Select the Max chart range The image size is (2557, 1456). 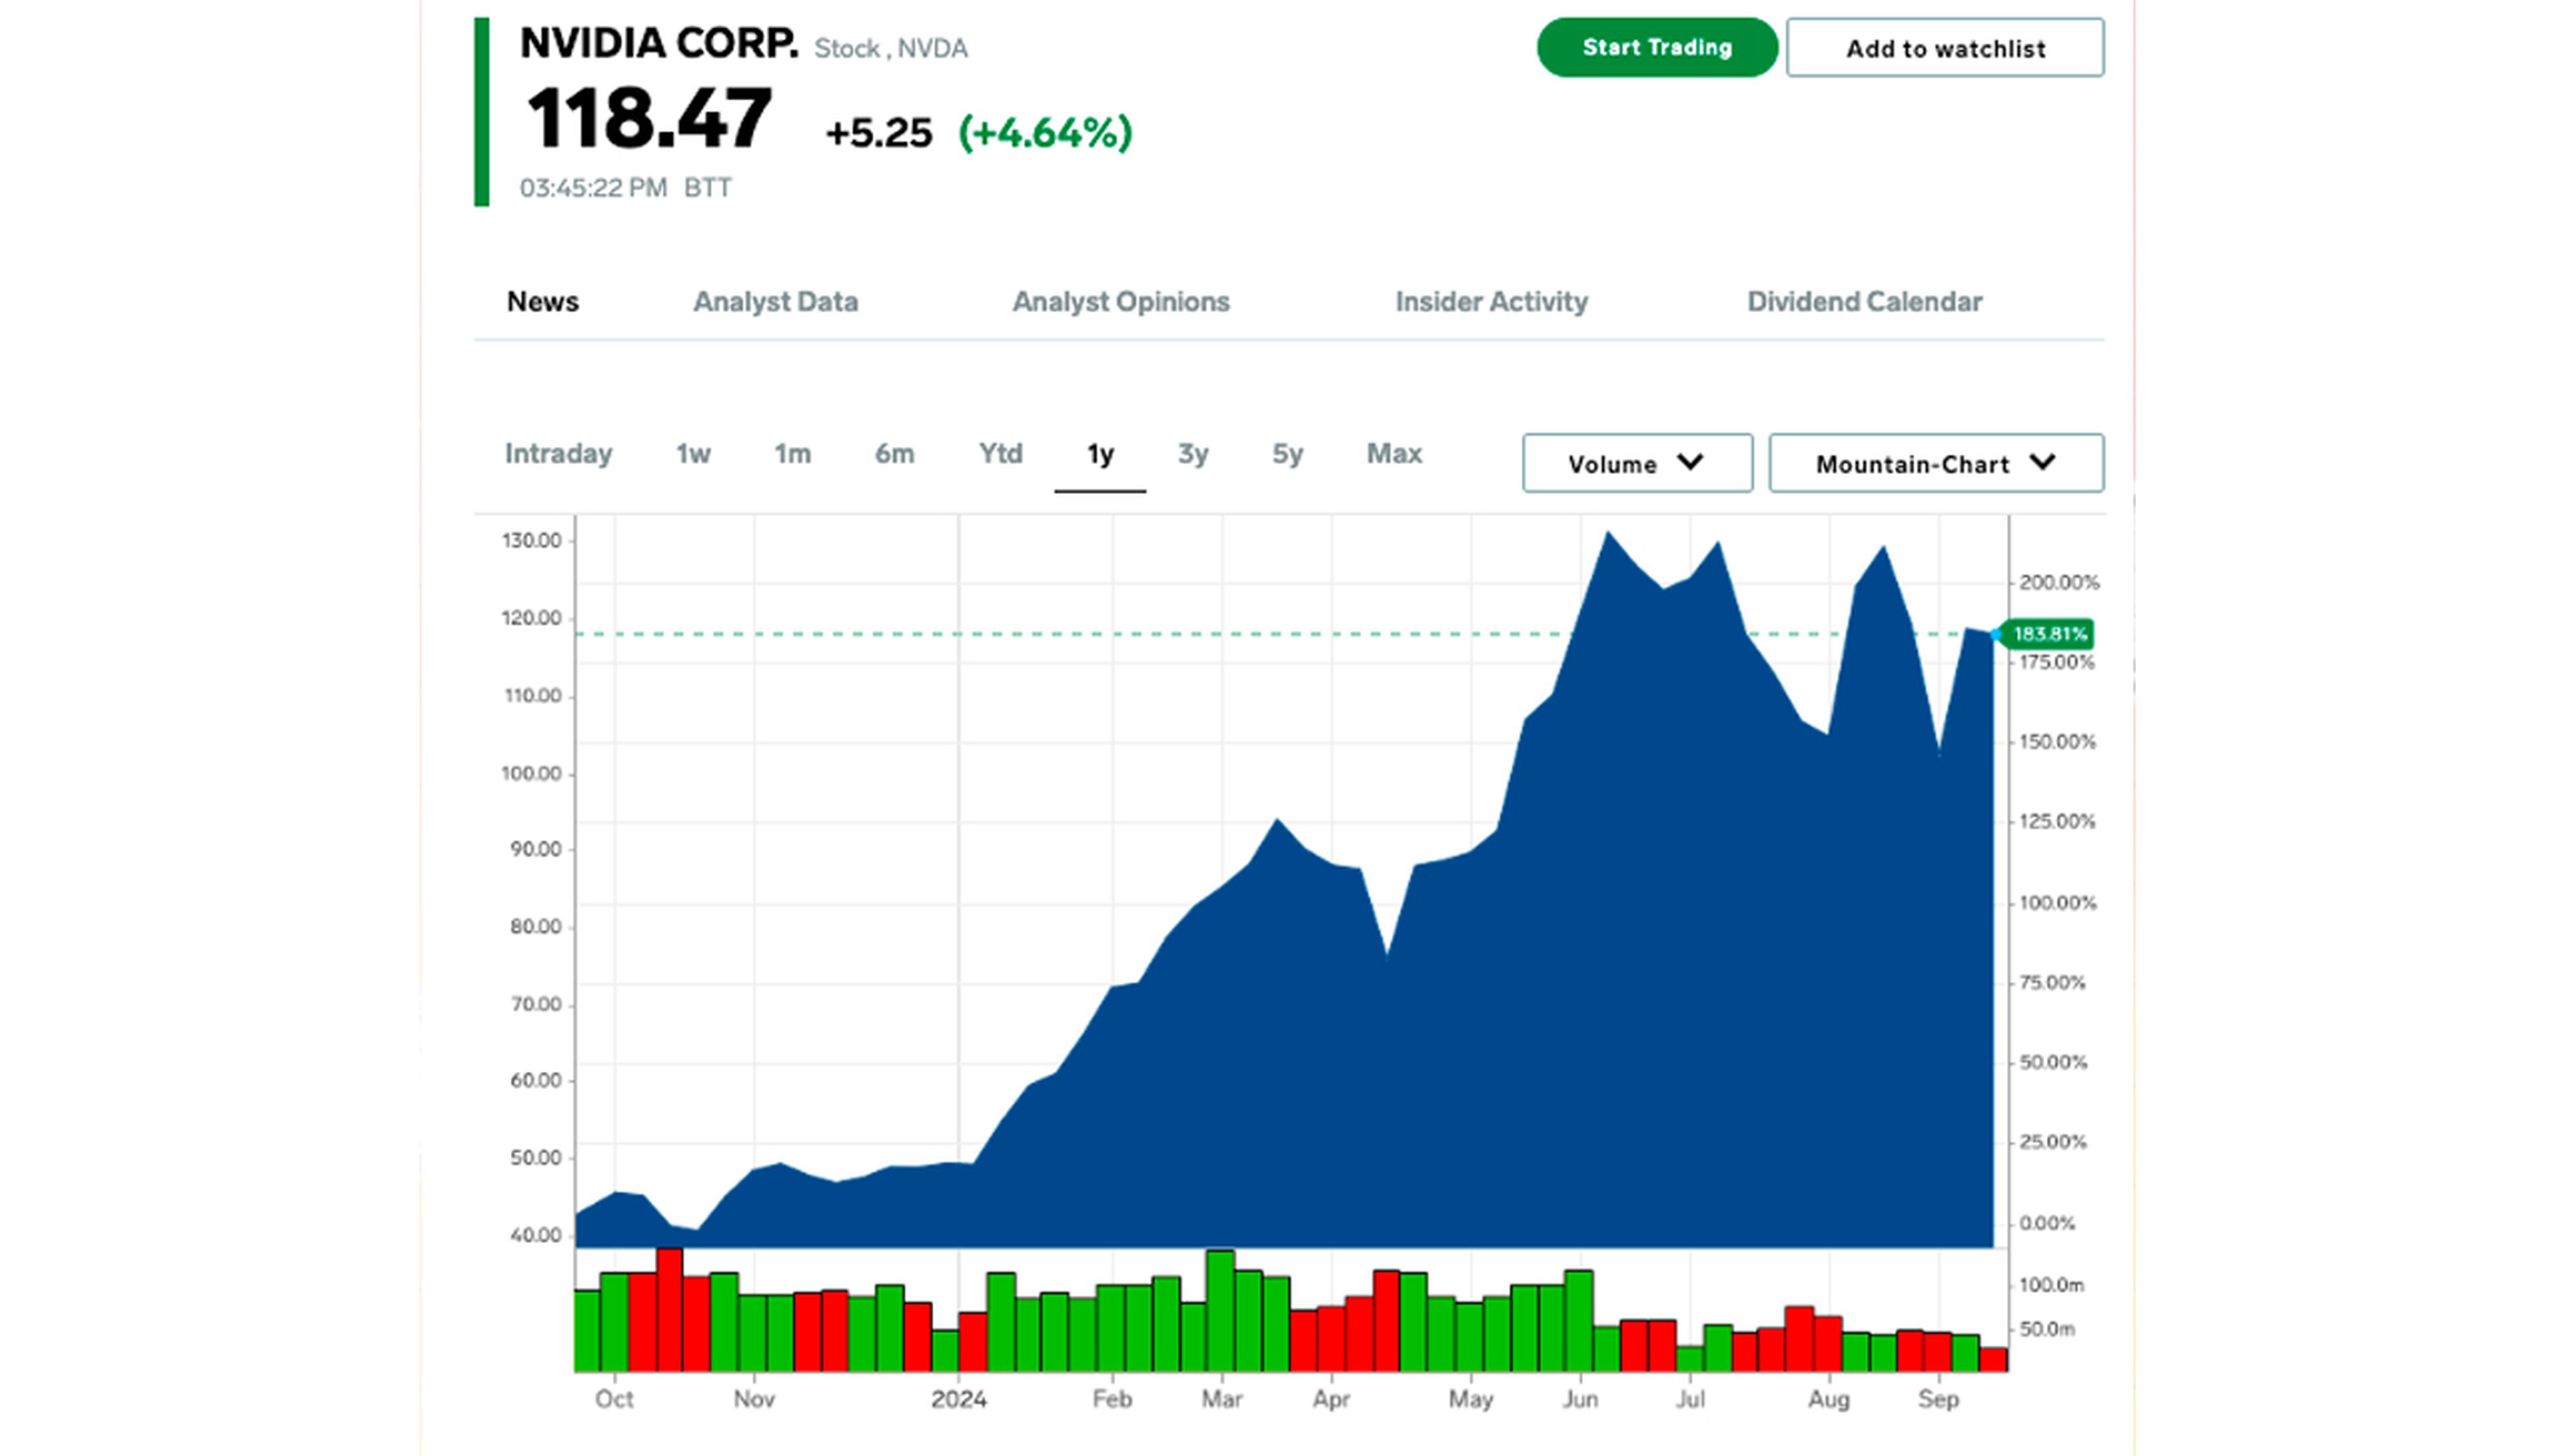pyautogui.click(x=1394, y=454)
